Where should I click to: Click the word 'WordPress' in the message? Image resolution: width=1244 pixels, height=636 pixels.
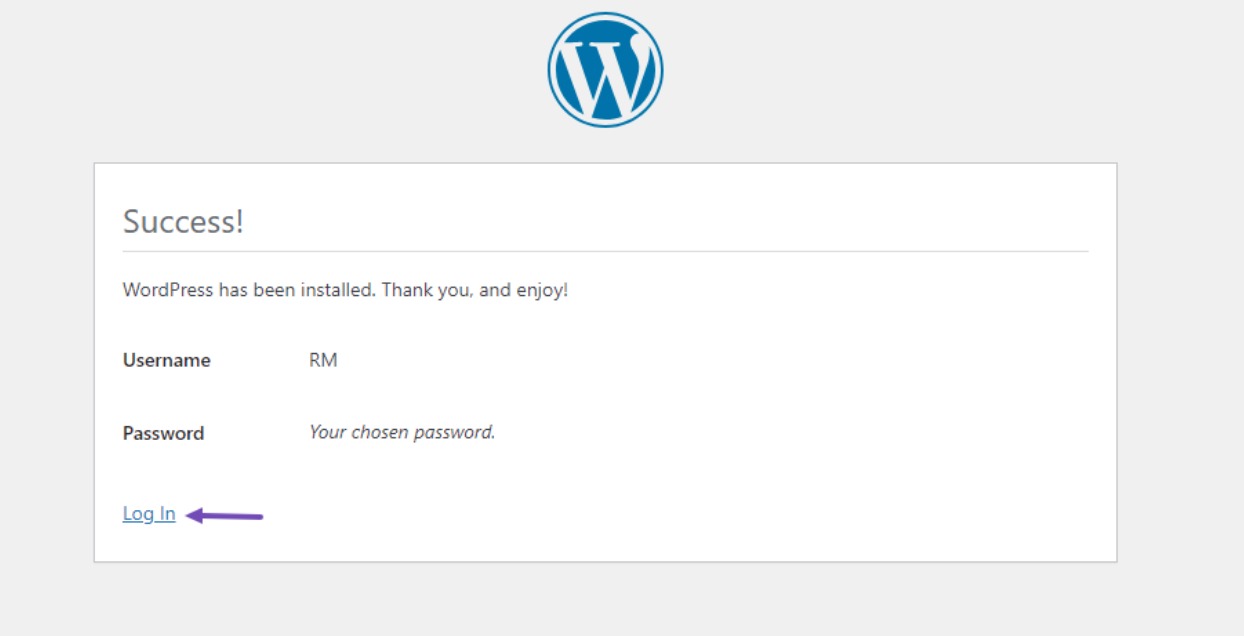(168, 291)
